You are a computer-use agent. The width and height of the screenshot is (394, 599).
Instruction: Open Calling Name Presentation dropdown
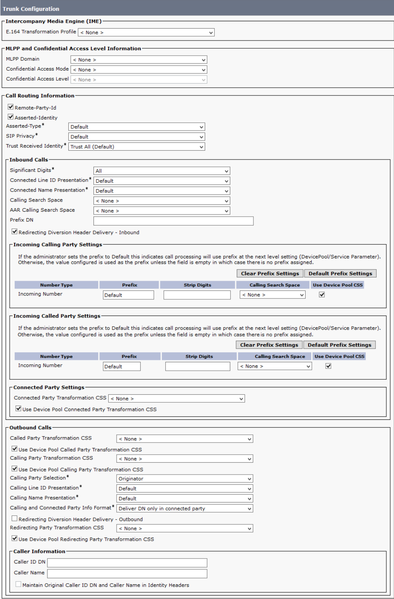pyautogui.click(x=185, y=499)
